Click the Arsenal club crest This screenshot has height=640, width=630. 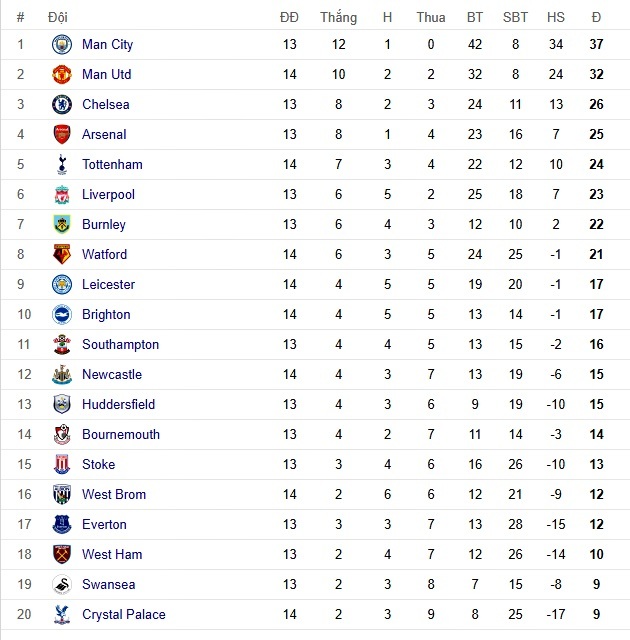pos(62,135)
